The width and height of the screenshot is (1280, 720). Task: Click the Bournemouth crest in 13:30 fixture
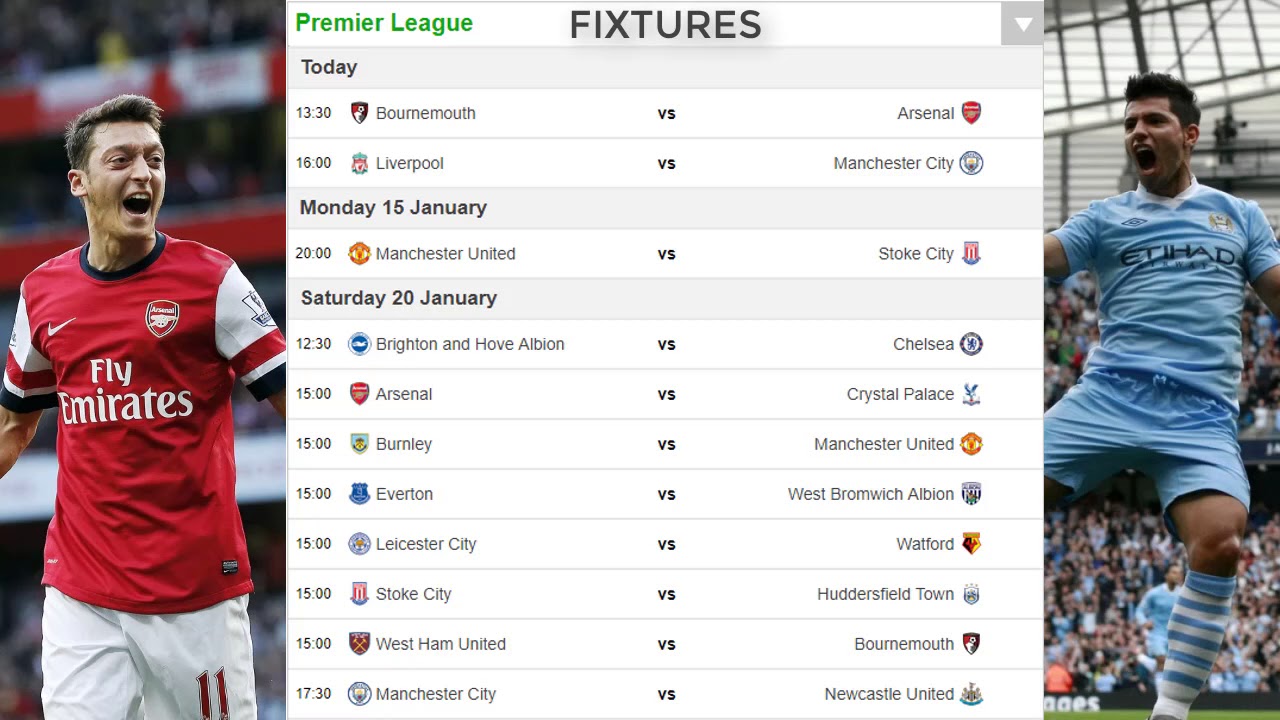click(360, 113)
